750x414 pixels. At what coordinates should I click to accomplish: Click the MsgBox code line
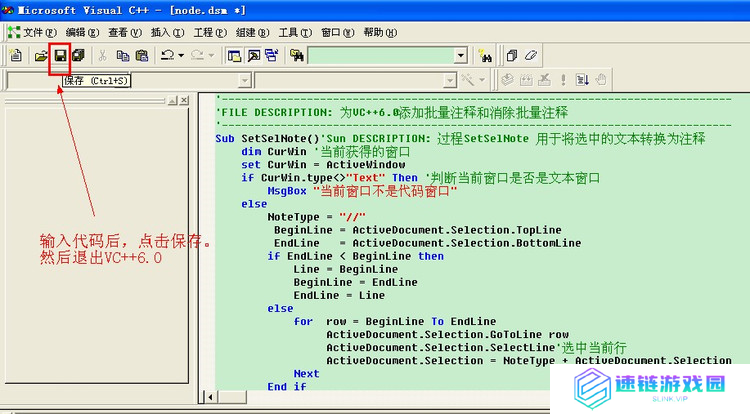tap(362, 191)
